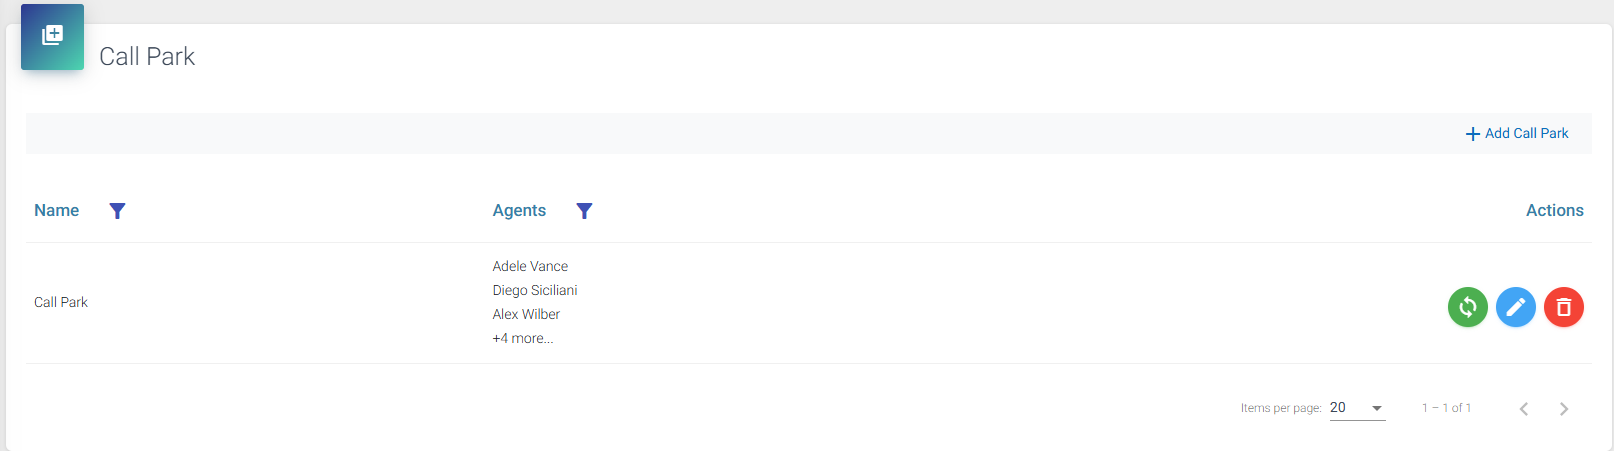Go to the next page
This screenshot has height=451, width=1614.
[1564, 408]
